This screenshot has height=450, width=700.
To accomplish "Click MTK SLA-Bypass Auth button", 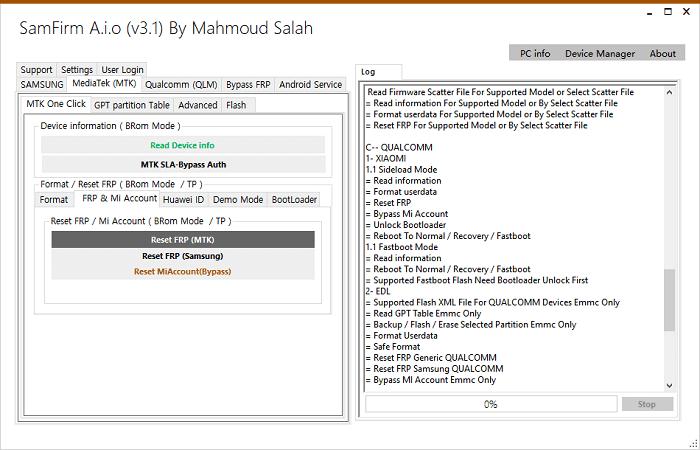I will pyautogui.click(x=183, y=164).
